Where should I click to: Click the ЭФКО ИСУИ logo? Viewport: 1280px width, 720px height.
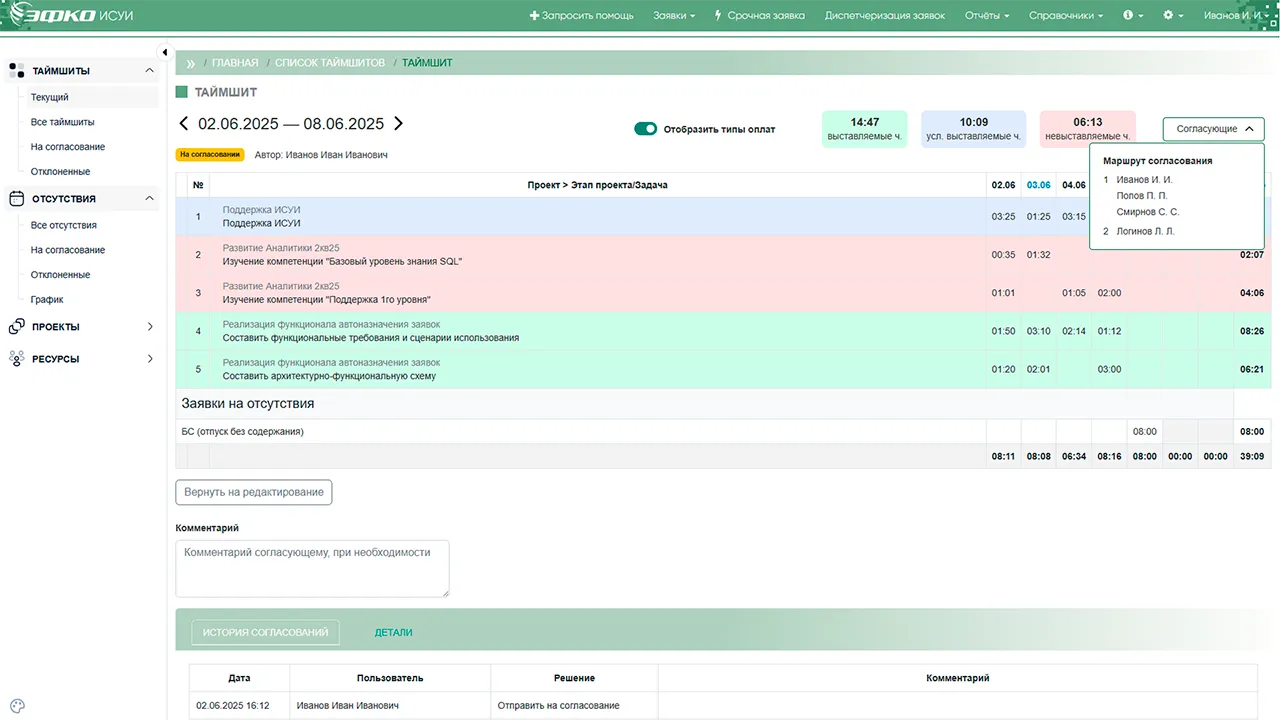tap(69, 16)
